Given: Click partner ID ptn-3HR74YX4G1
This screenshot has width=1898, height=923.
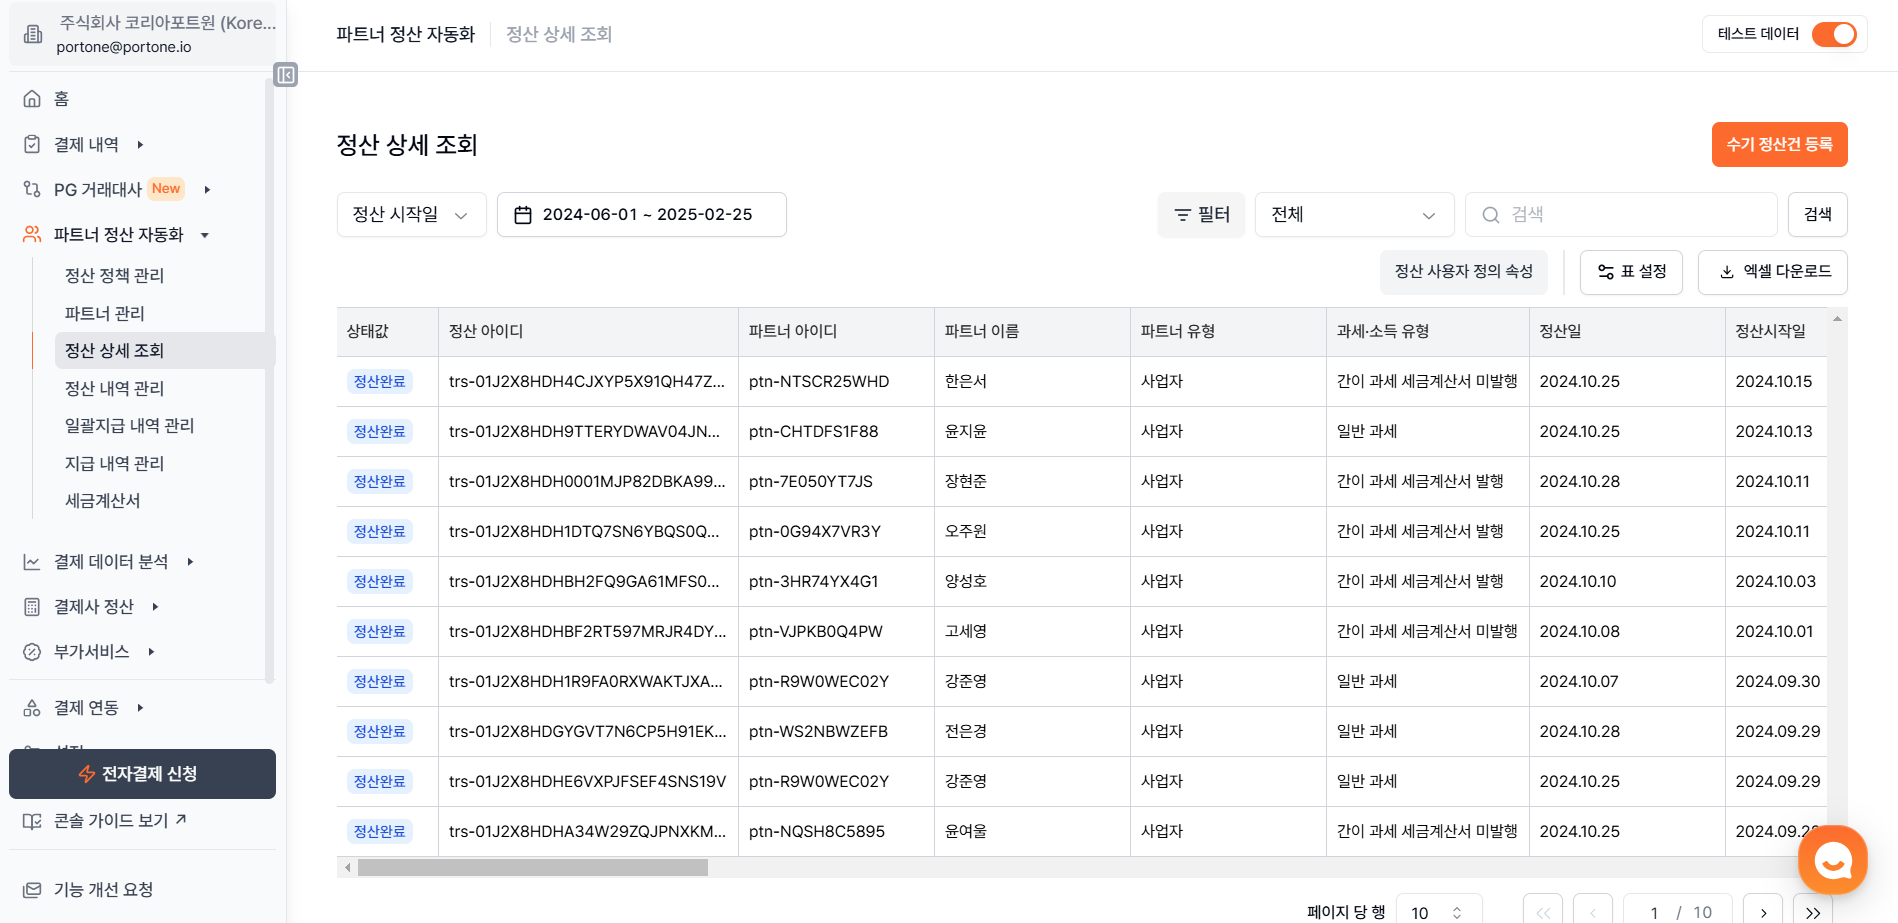Looking at the screenshot, I should 813,581.
